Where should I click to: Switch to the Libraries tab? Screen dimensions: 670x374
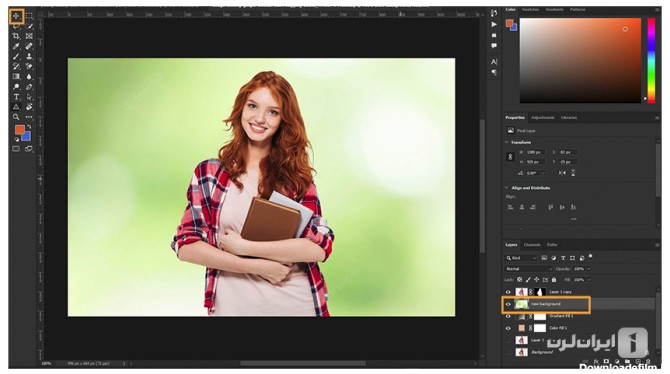coord(569,118)
